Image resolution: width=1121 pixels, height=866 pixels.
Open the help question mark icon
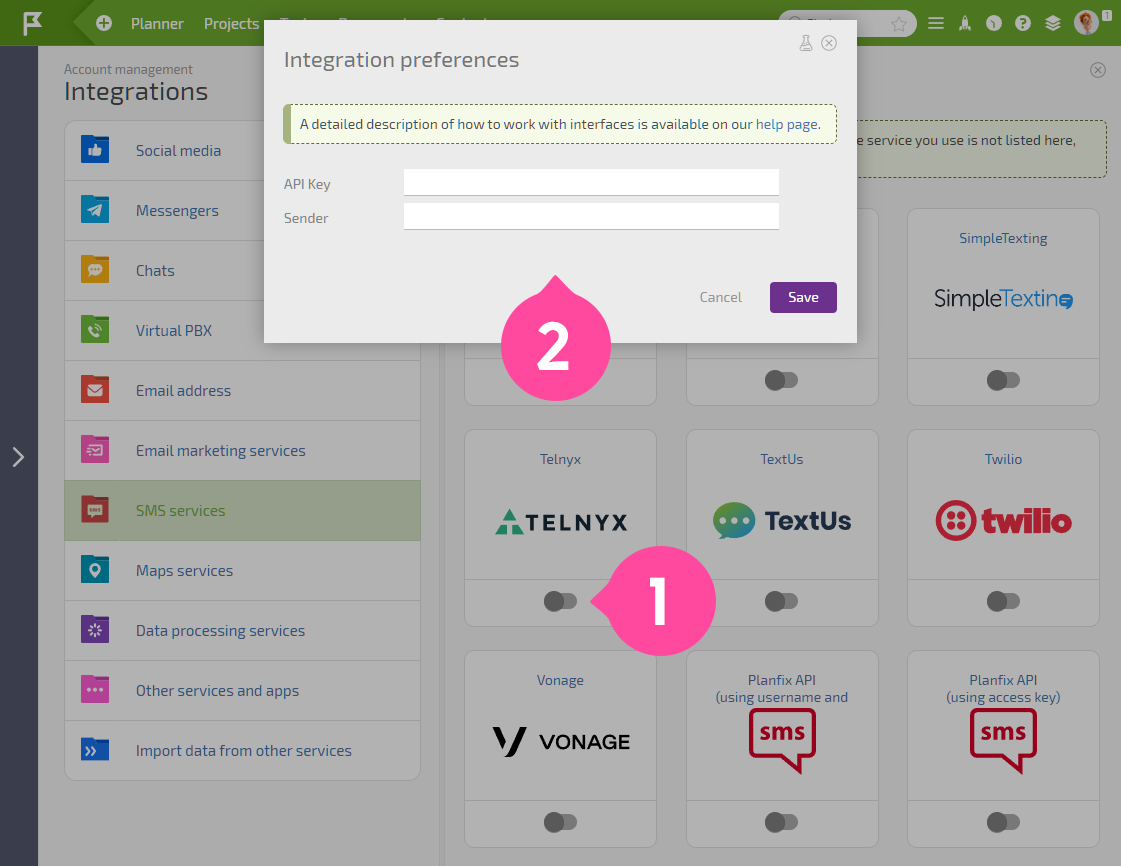click(x=1023, y=24)
